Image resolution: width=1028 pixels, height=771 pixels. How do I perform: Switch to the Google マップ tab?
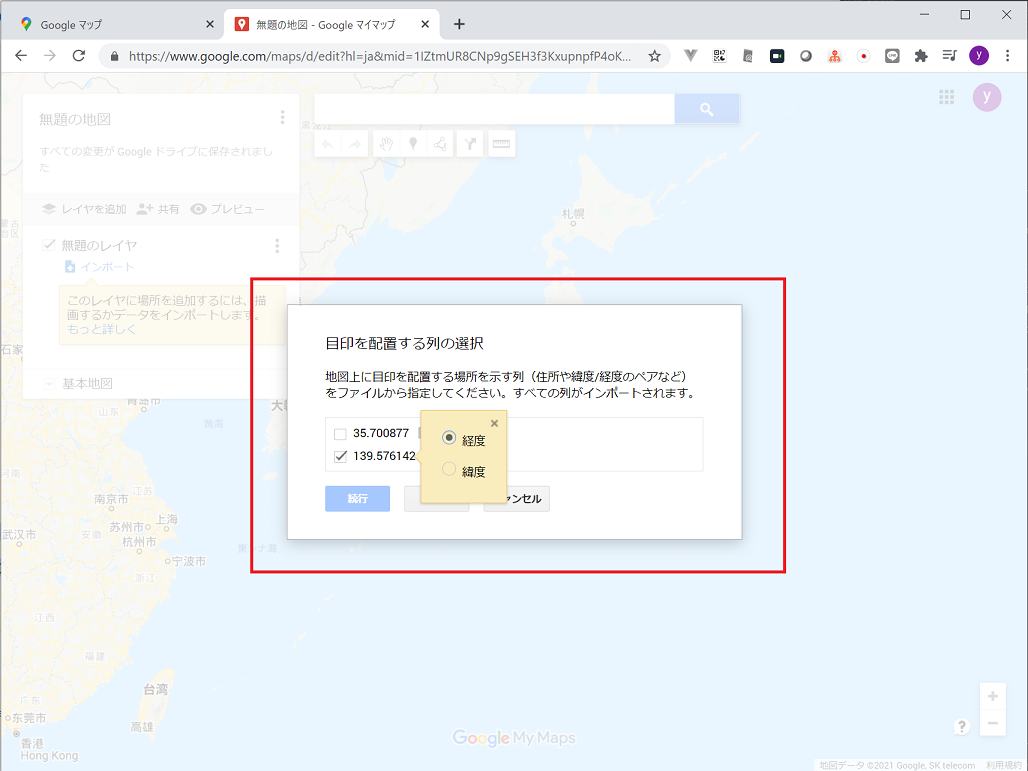[110, 22]
